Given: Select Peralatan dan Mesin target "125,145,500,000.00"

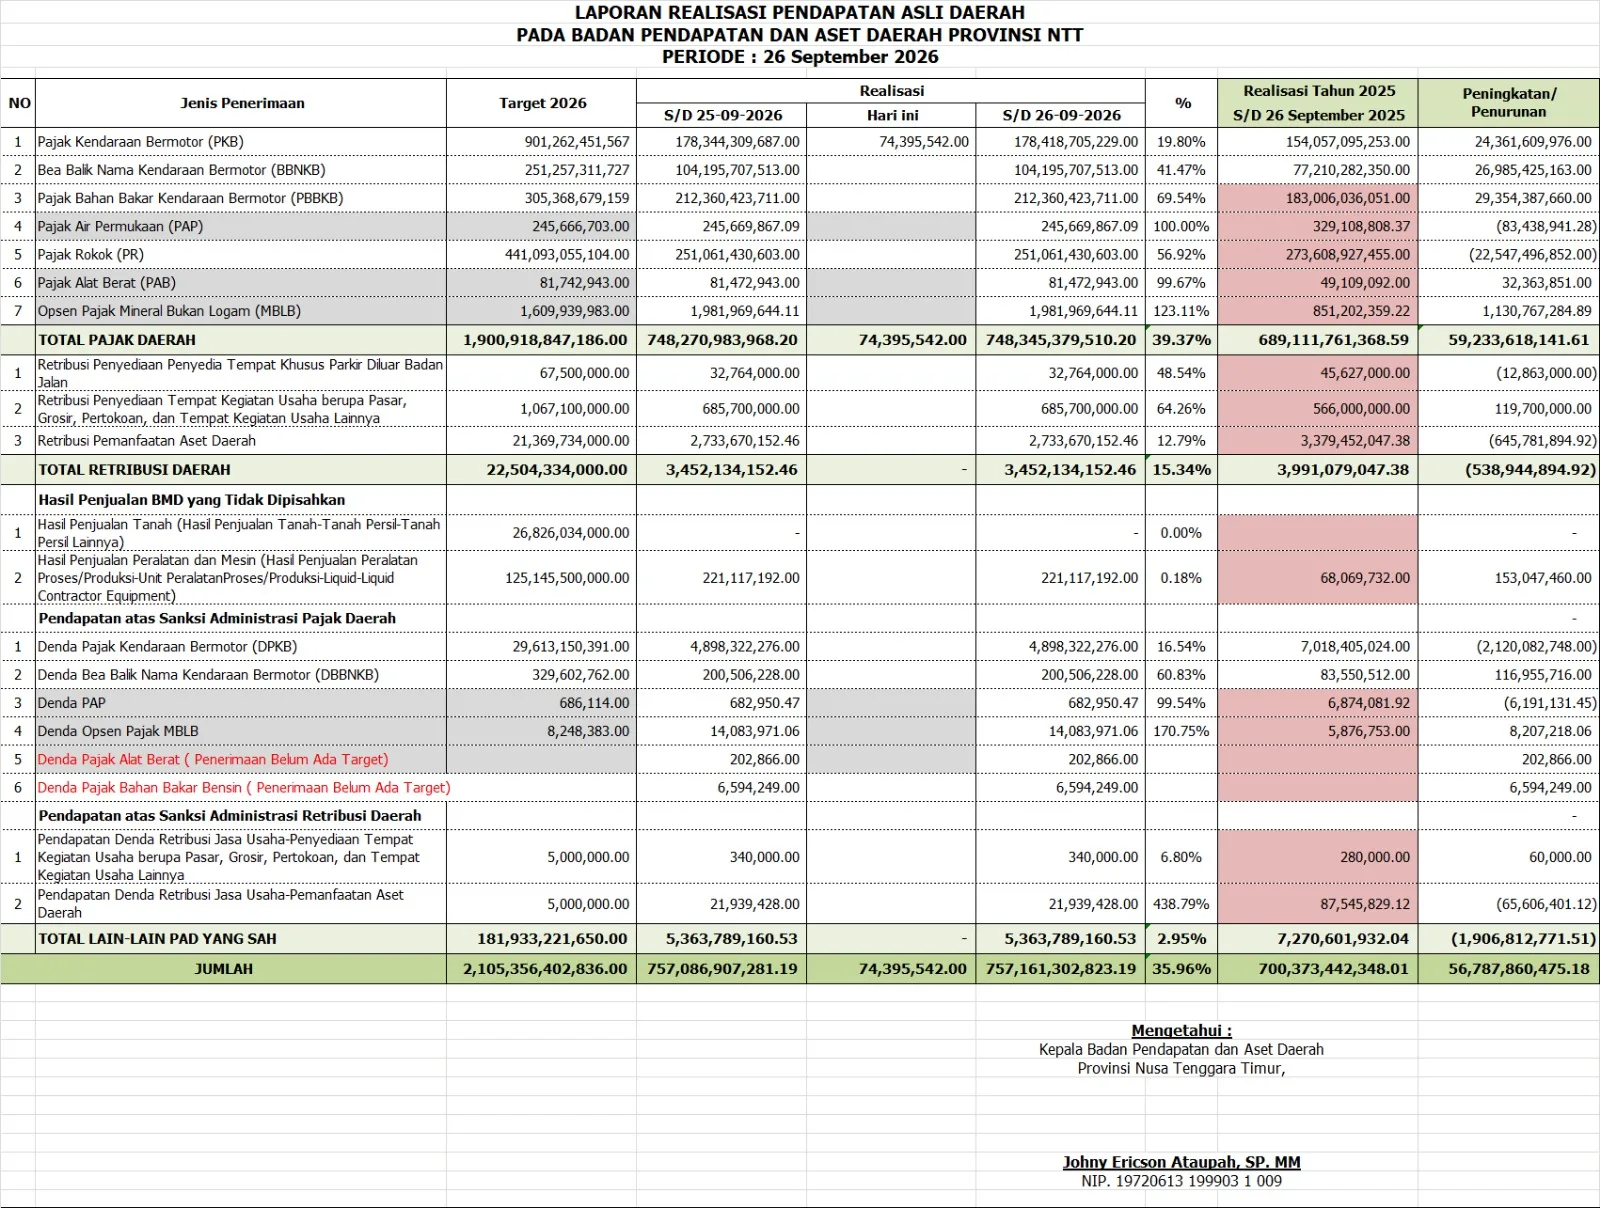Looking at the screenshot, I should (567, 578).
